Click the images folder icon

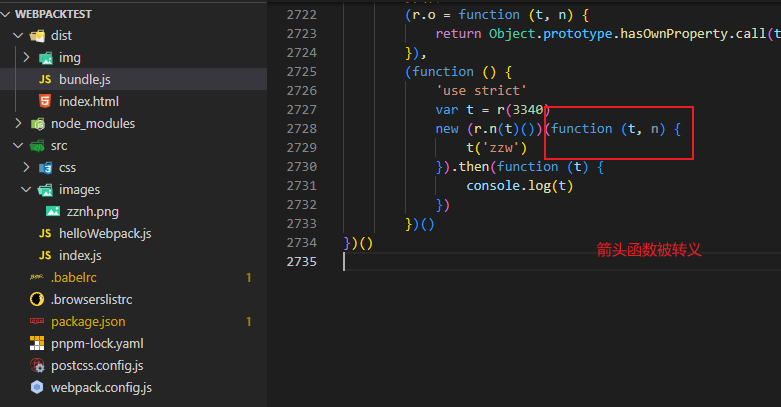click(x=45, y=190)
